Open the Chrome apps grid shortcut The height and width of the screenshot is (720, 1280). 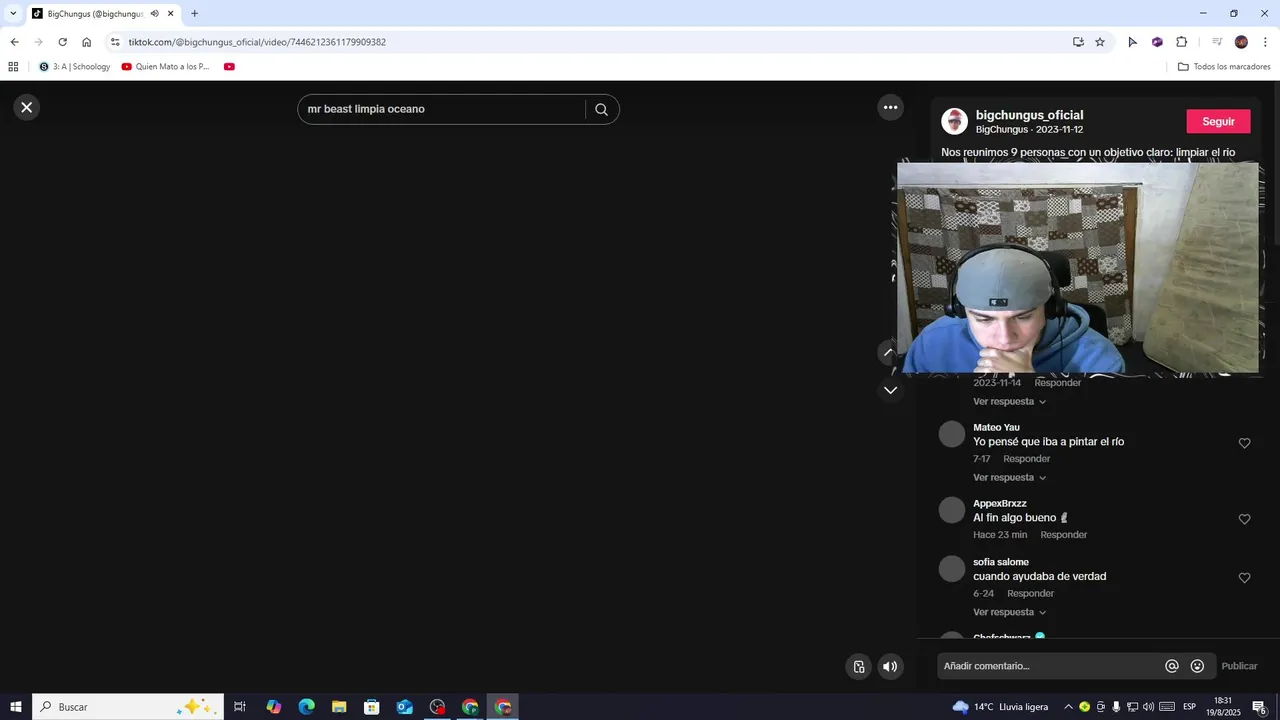13,67
